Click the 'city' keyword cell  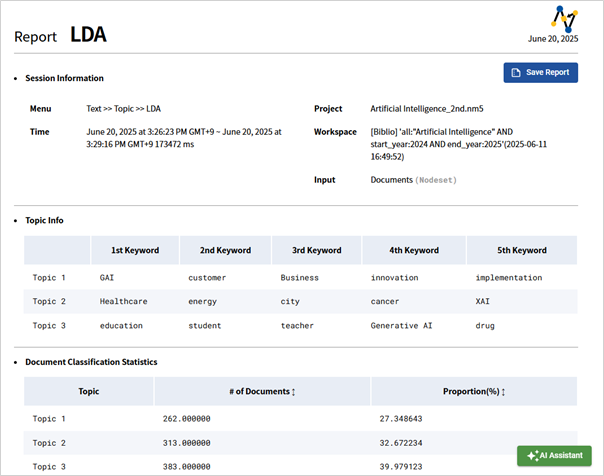point(290,302)
